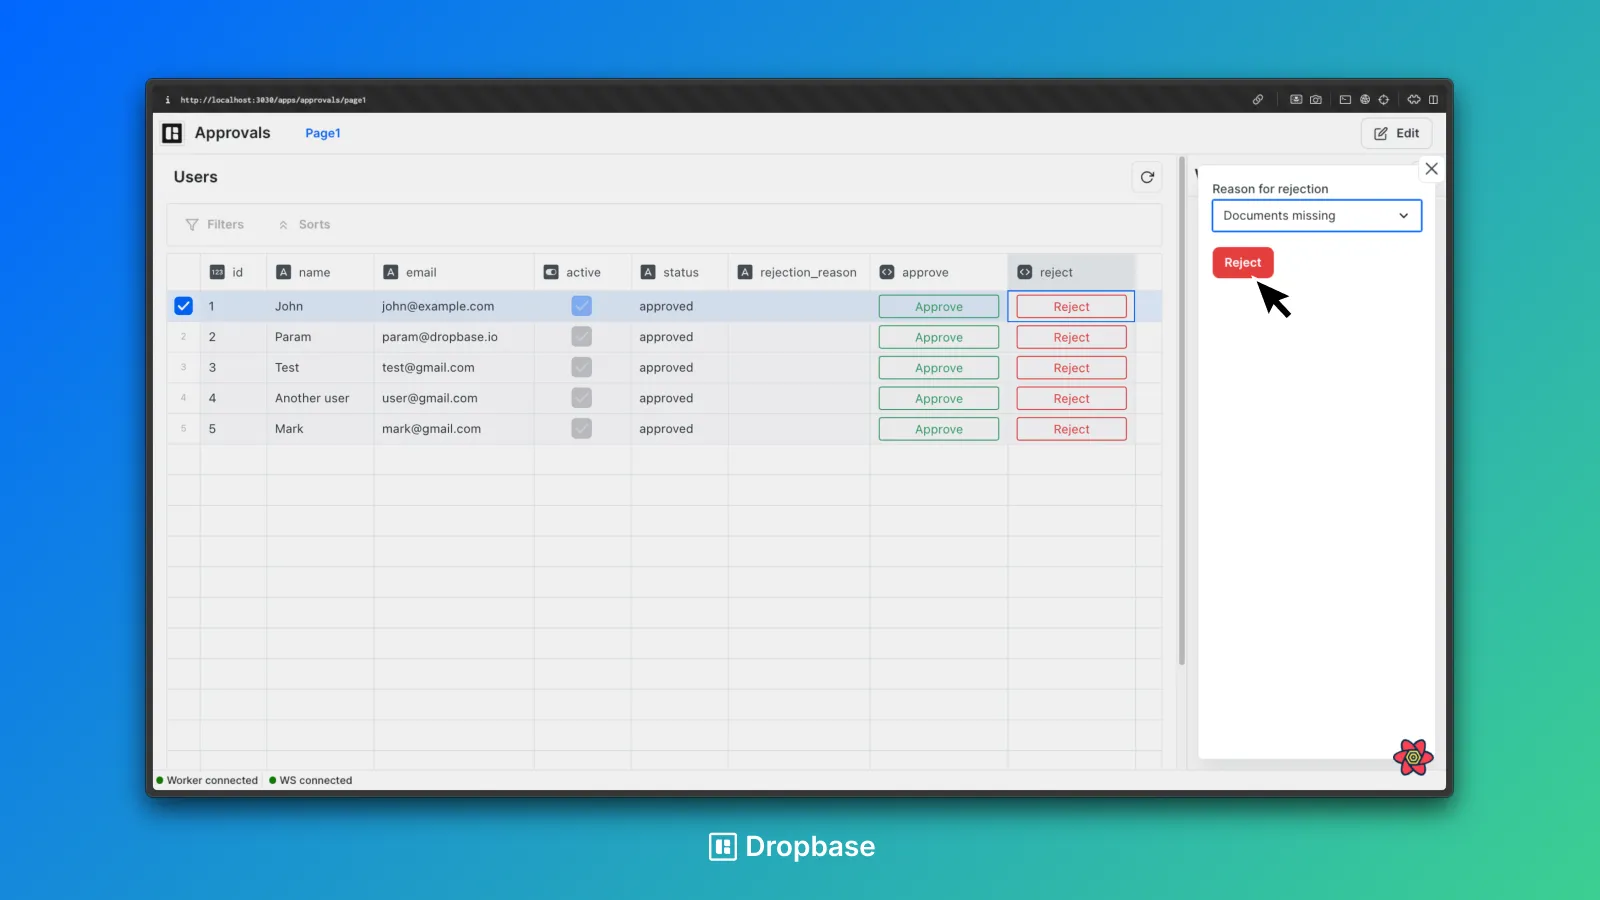Click the globe icon in the browser toolbar
The height and width of the screenshot is (900, 1600).
pos(1365,100)
